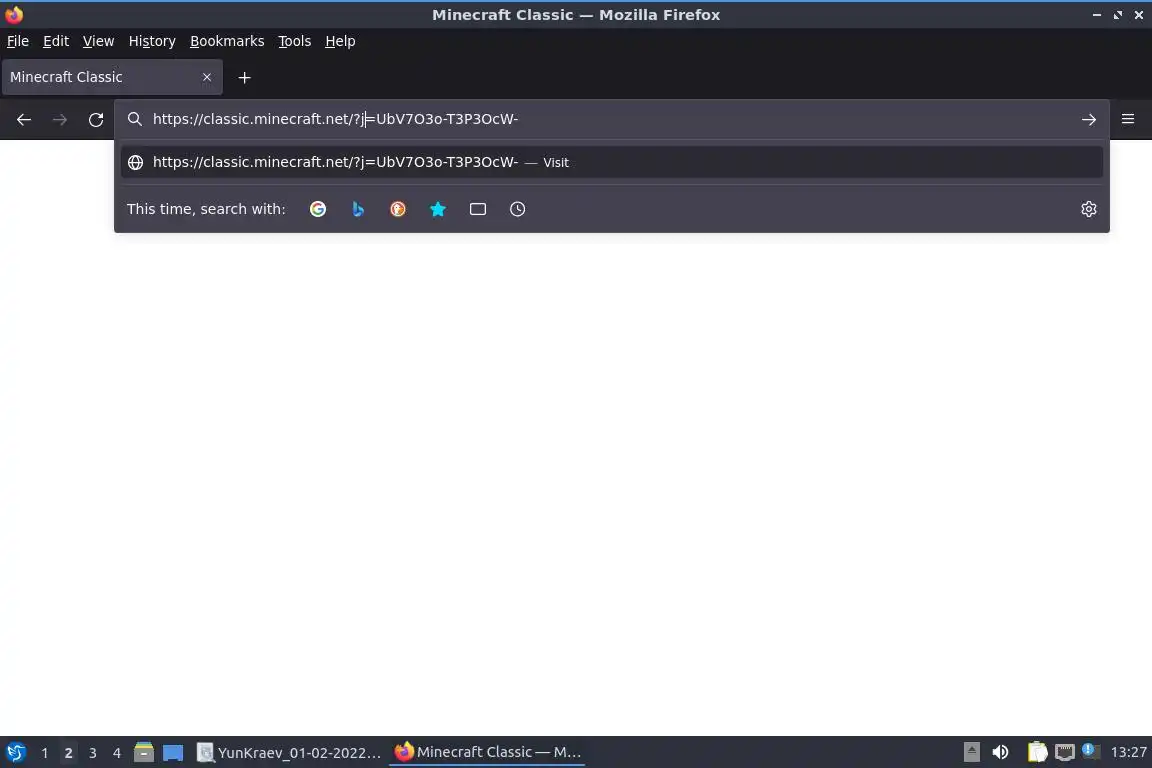Click the network monitor tray icon

coord(1065,752)
